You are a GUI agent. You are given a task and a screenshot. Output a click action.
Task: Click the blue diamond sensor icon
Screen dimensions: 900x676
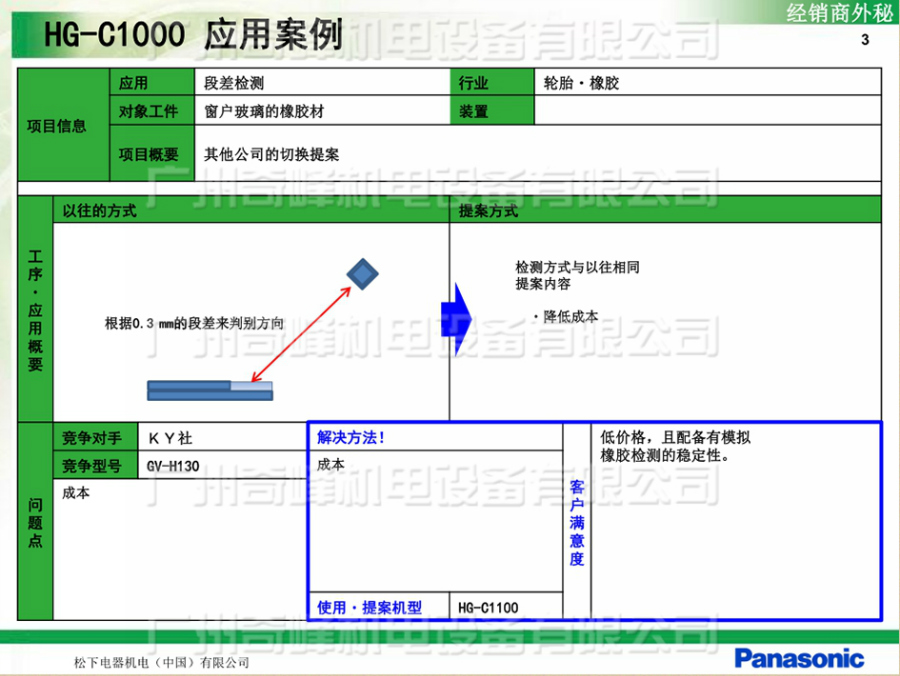point(362,273)
